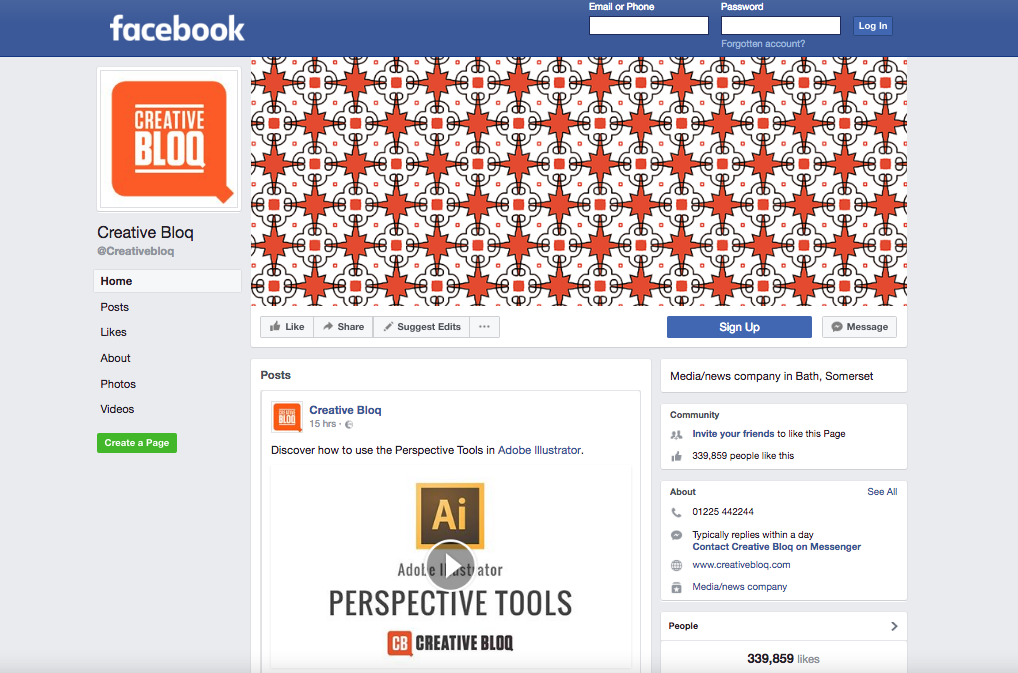Click the Log In button

click(x=873, y=25)
